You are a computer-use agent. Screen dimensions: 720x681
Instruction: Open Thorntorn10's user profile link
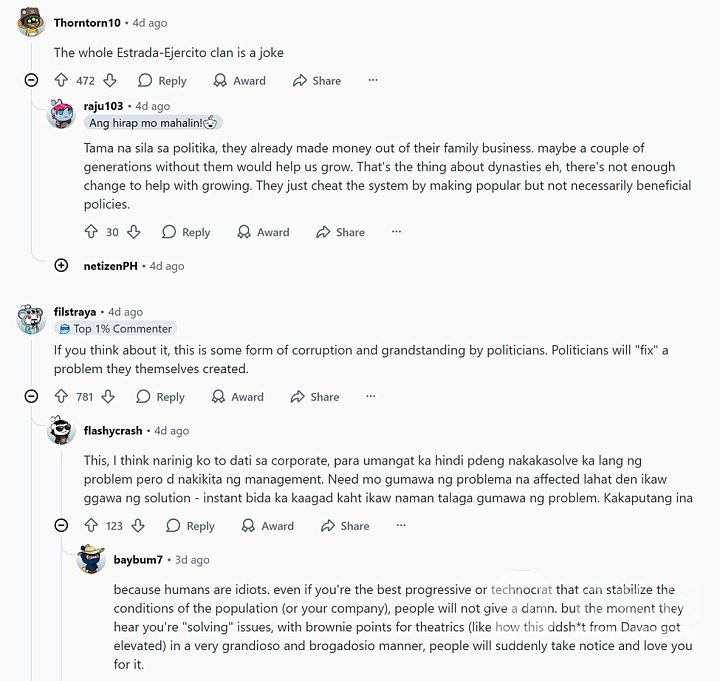click(x=87, y=23)
